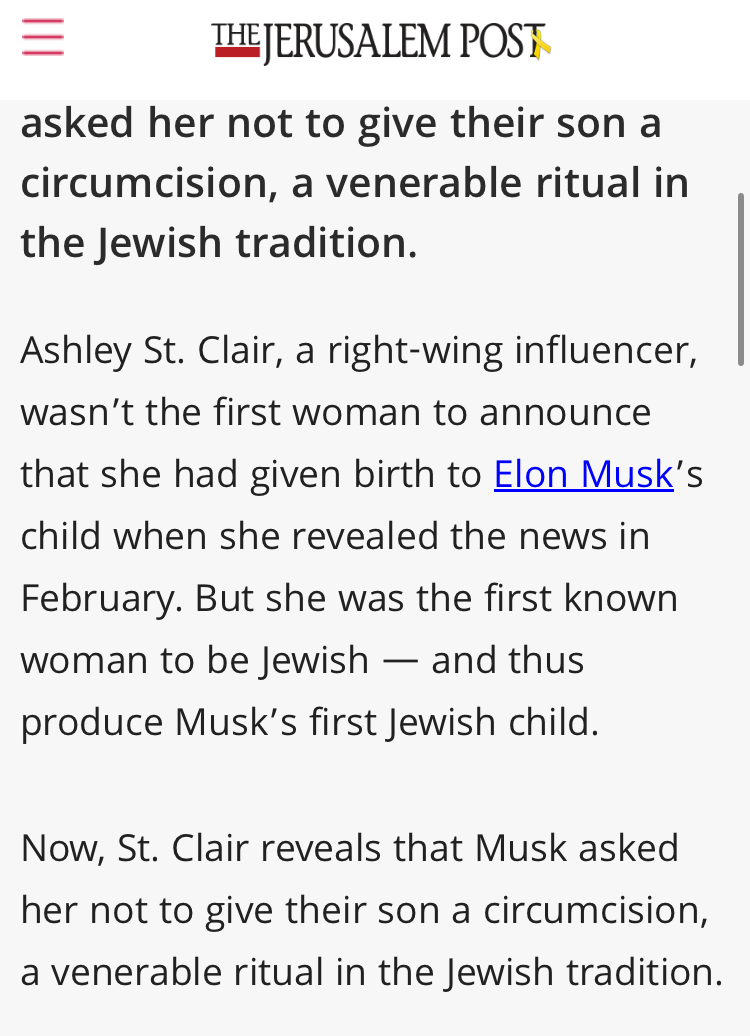Image resolution: width=750 pixels, height=1036 pixels.
Task: Open the red hamburger navigation menu
Action: (43, 37)
